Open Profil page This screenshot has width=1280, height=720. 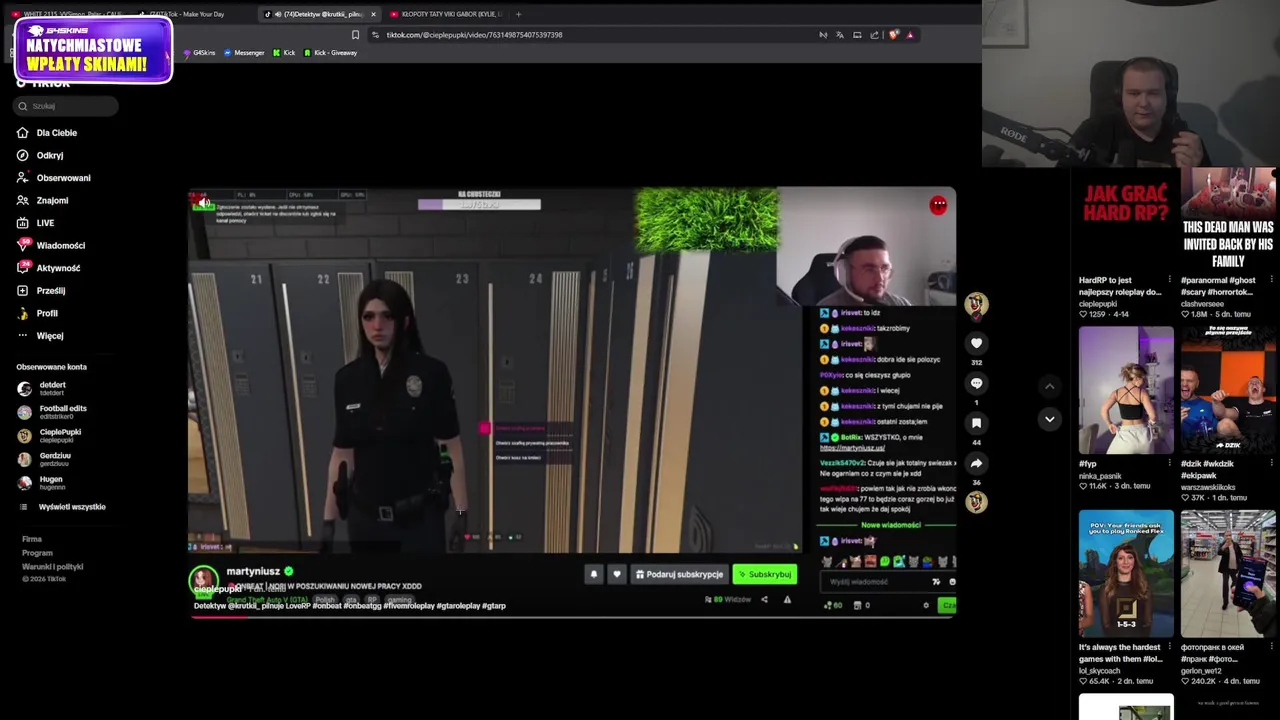[37, 313]
